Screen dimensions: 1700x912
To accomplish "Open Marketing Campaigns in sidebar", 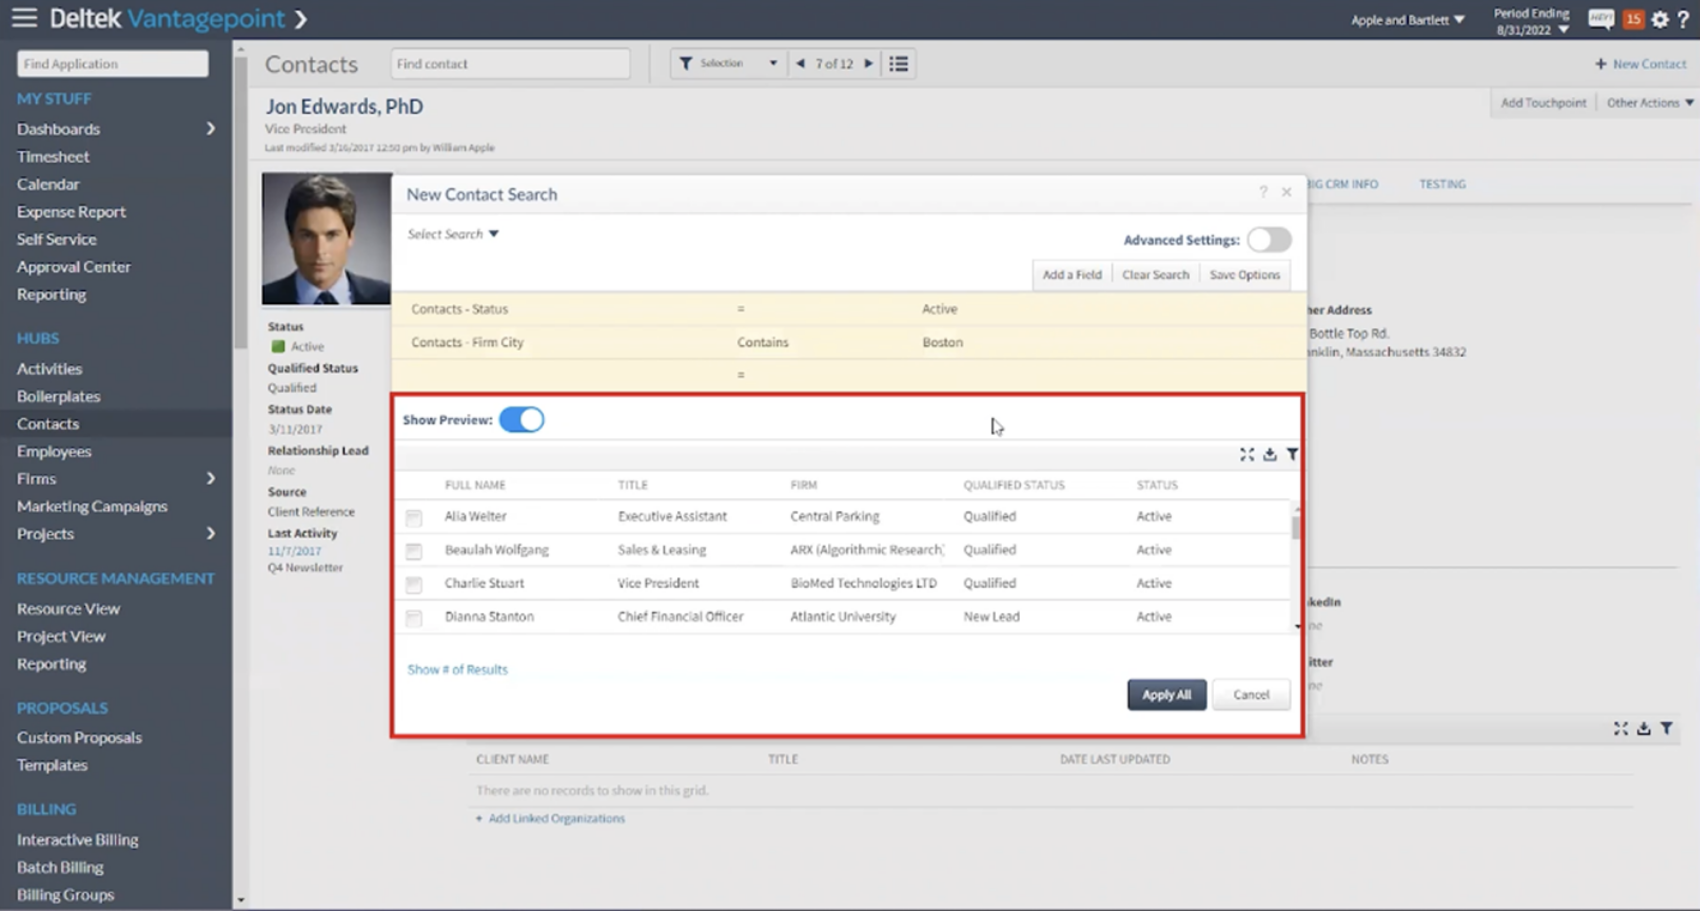I will (92, 506).
